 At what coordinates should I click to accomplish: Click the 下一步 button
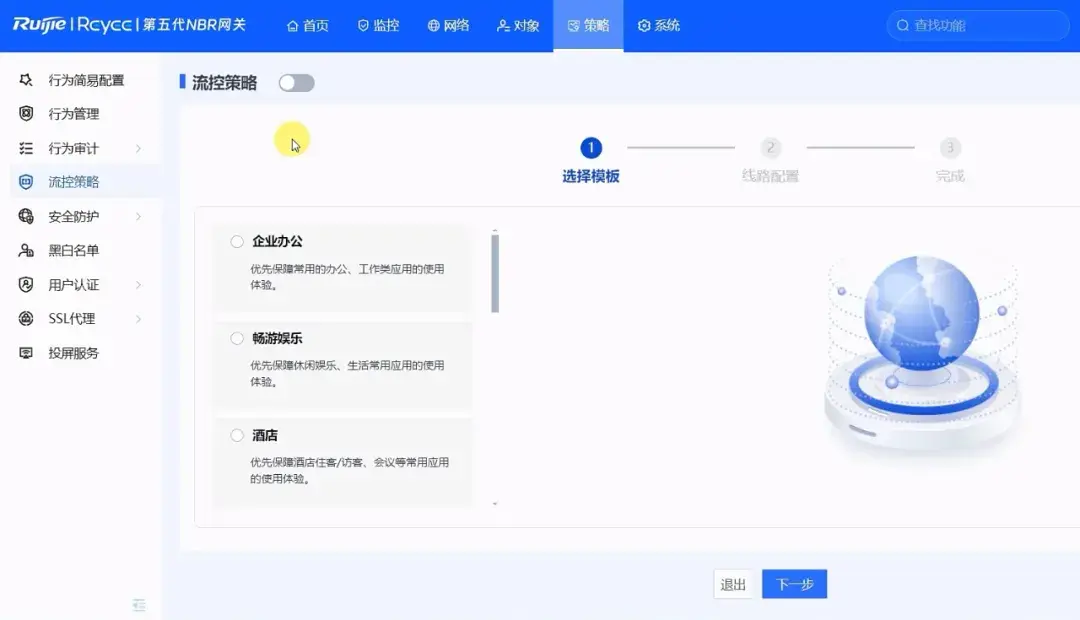(x=794, y=583)
